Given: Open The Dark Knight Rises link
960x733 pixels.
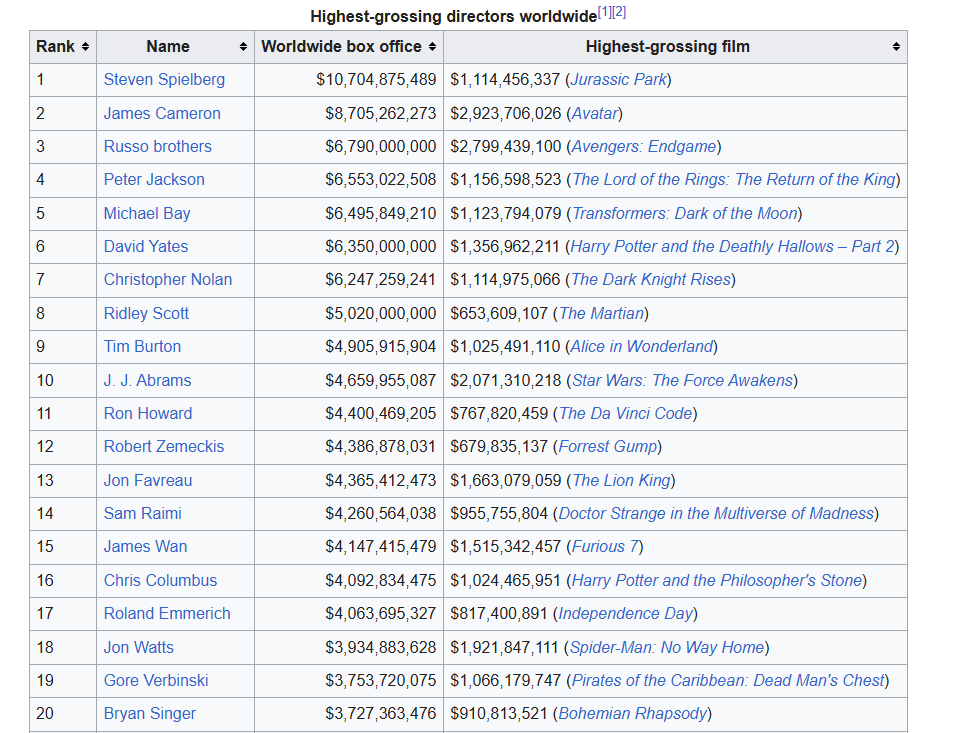Looking at the screenshot, I should point(651,279).
